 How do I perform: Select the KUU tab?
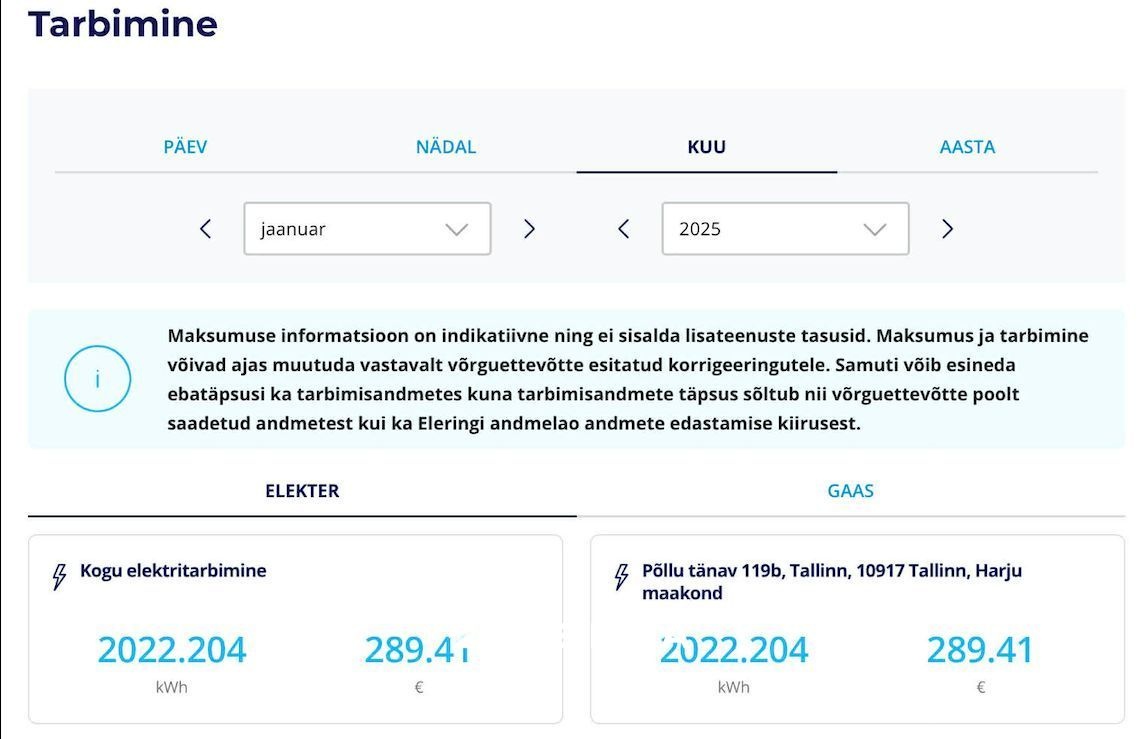pyautogui.click(x=705, y=146)
